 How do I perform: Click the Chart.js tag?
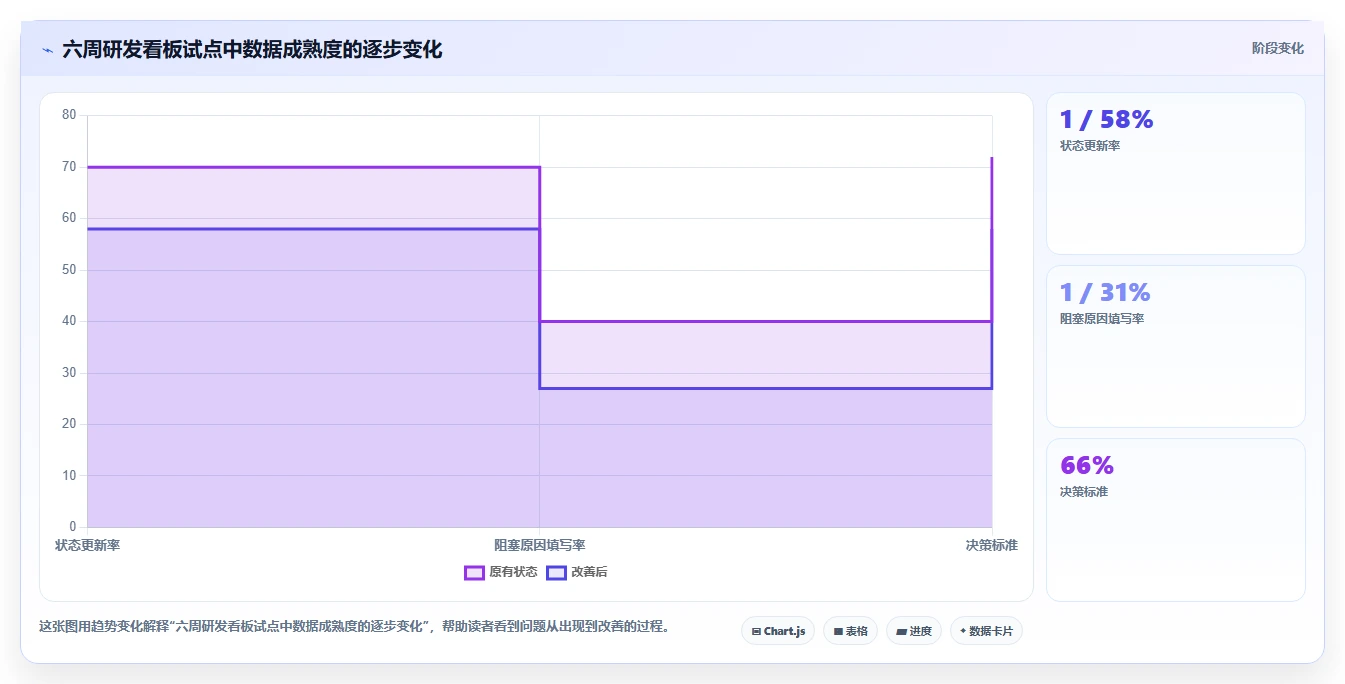click(x=778, y=631)
